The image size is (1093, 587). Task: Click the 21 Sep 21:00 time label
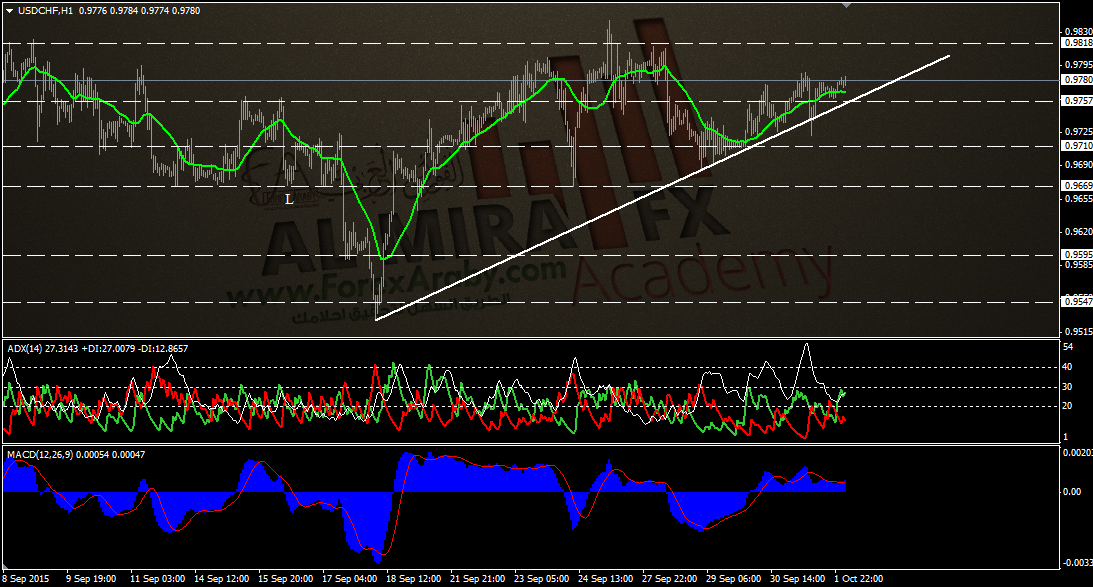(477, 579)
